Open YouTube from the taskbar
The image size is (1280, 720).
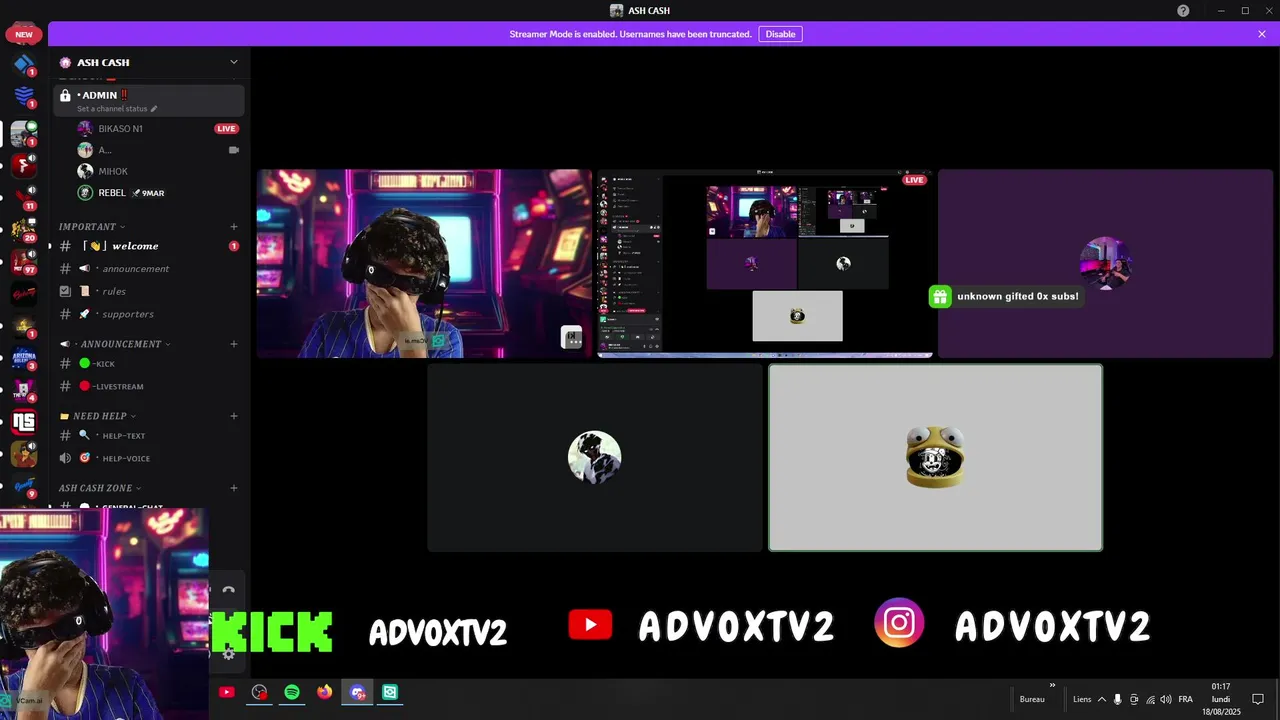coord(227,692)
